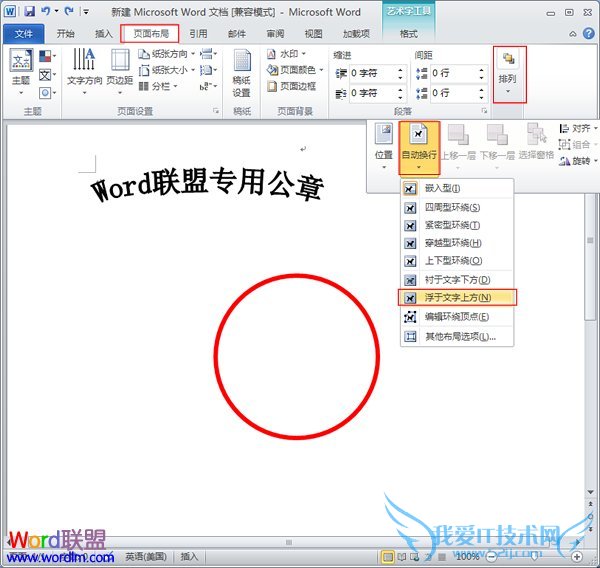Viewport: 600px width, 568px height.
Task: Click Rotate (旋转) option
Action: [577, 161]
